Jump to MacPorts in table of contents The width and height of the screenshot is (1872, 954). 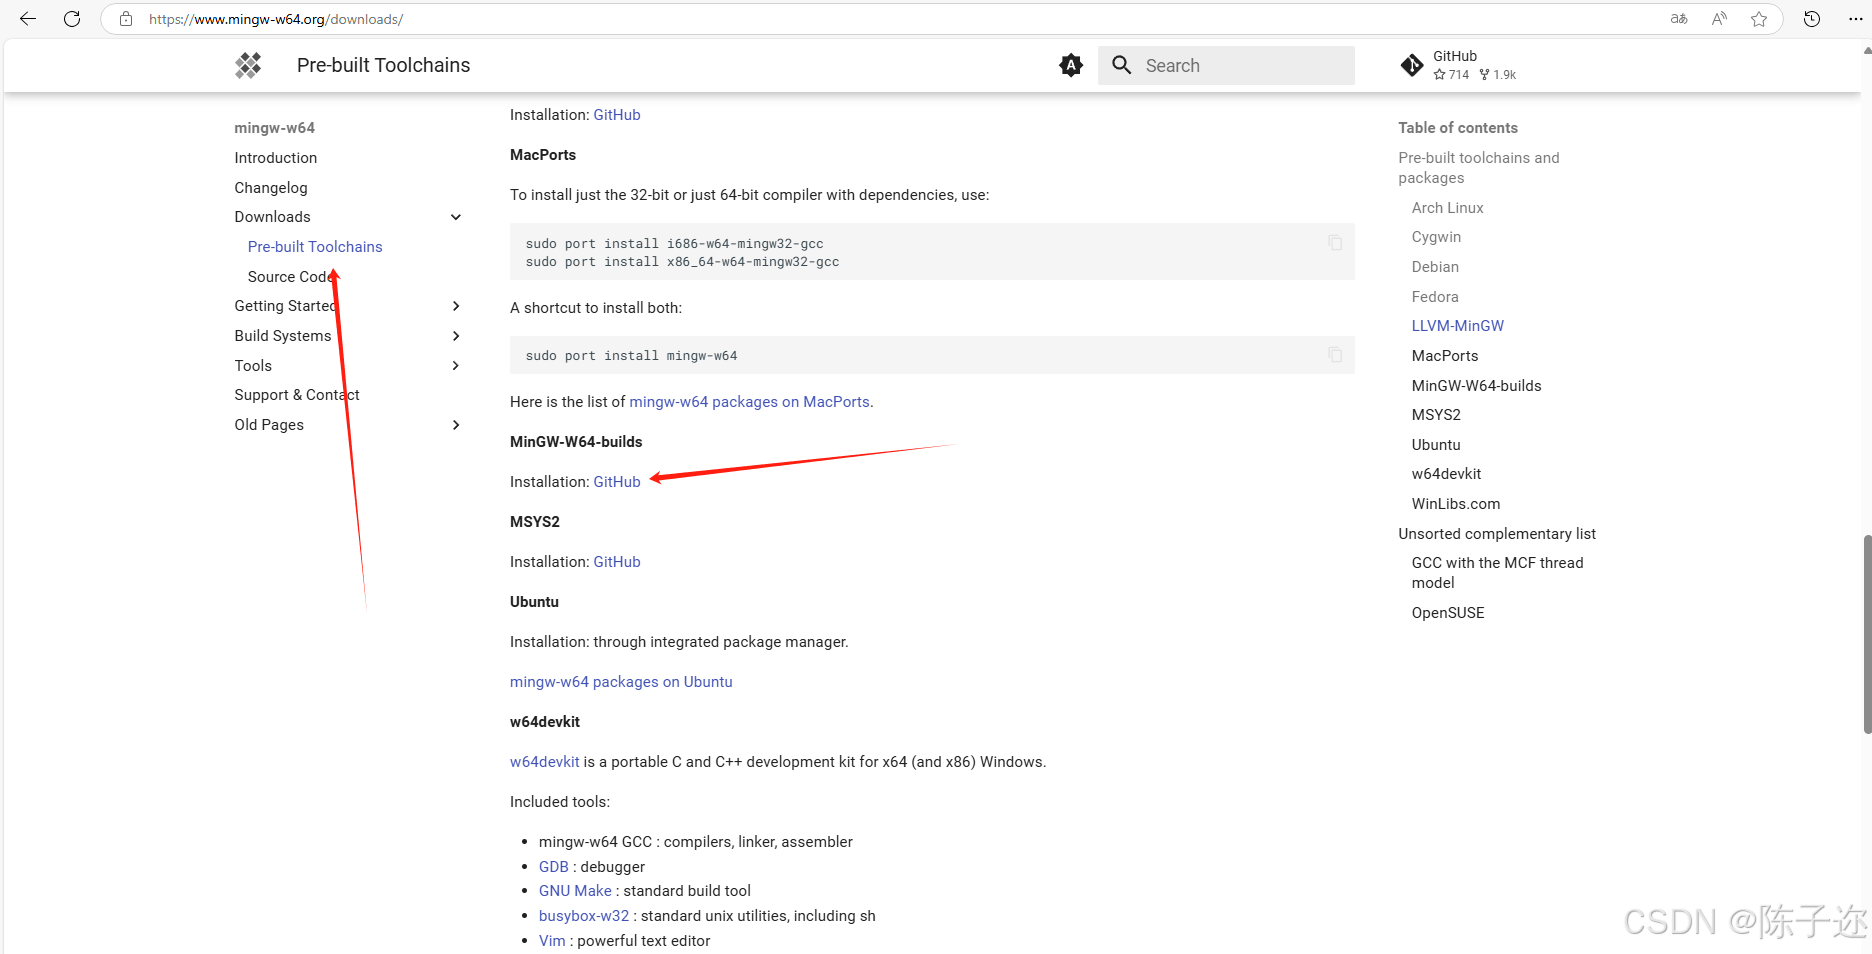[1445, 356]
